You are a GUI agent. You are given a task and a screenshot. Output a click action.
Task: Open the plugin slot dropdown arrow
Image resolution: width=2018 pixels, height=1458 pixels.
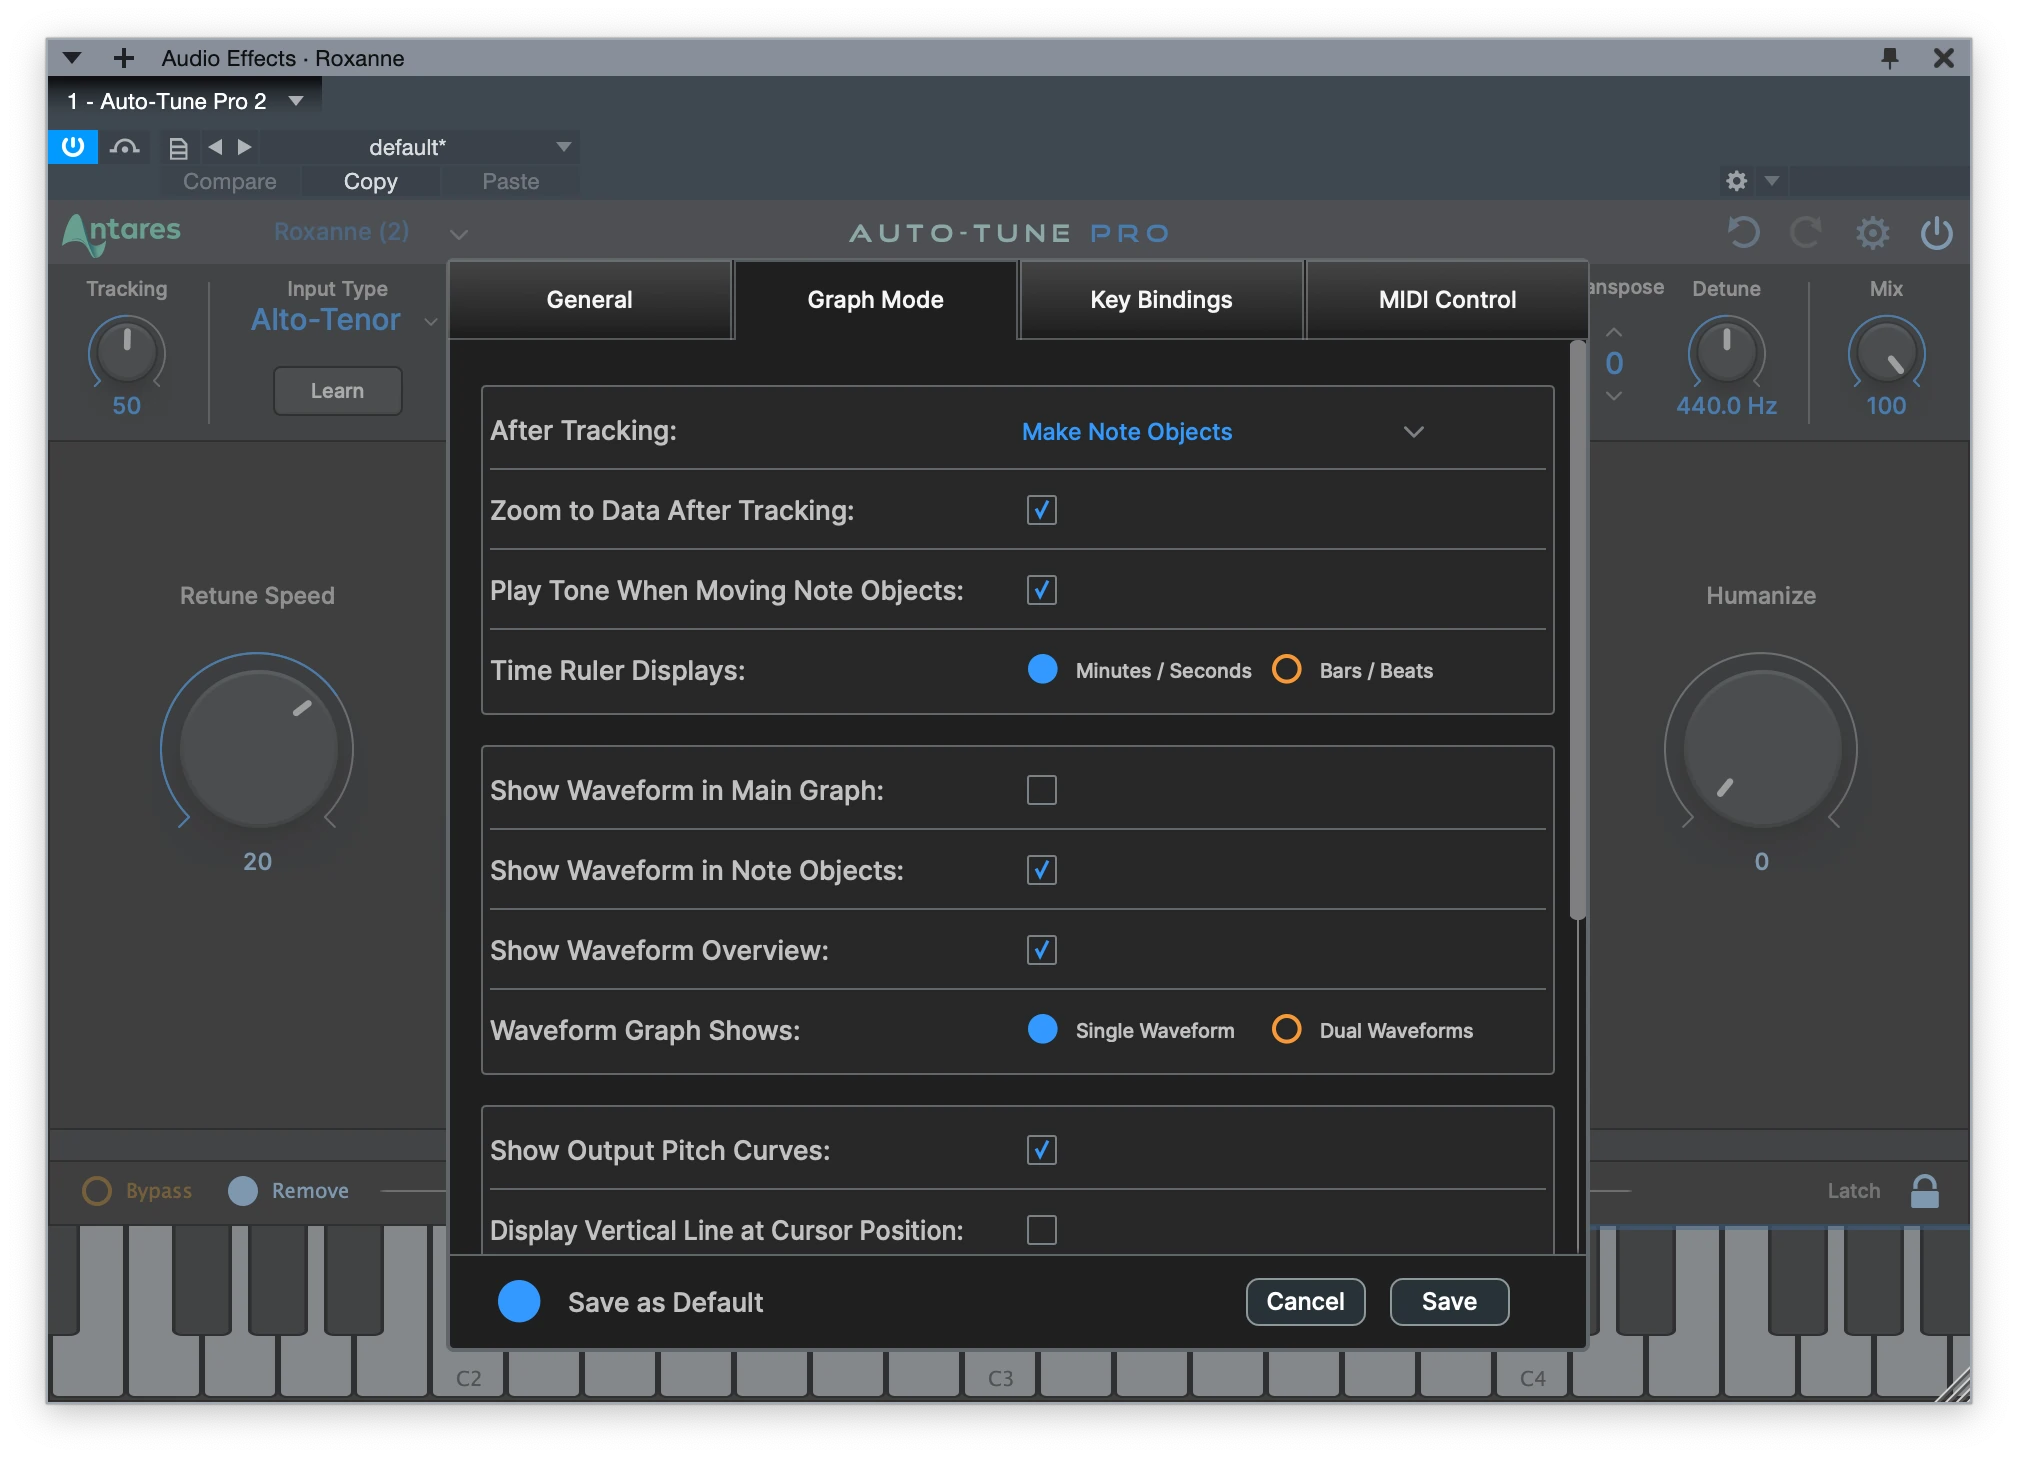coord(296,101)
